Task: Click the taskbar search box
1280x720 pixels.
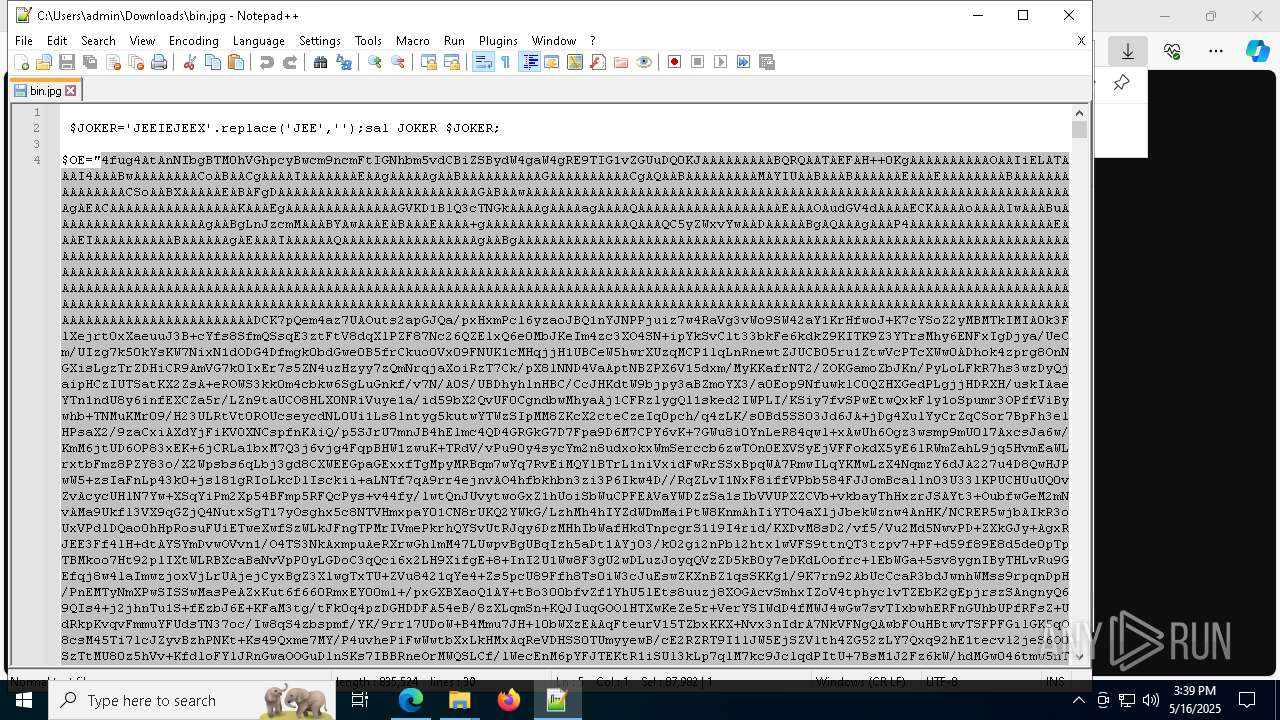Action: 192,700
